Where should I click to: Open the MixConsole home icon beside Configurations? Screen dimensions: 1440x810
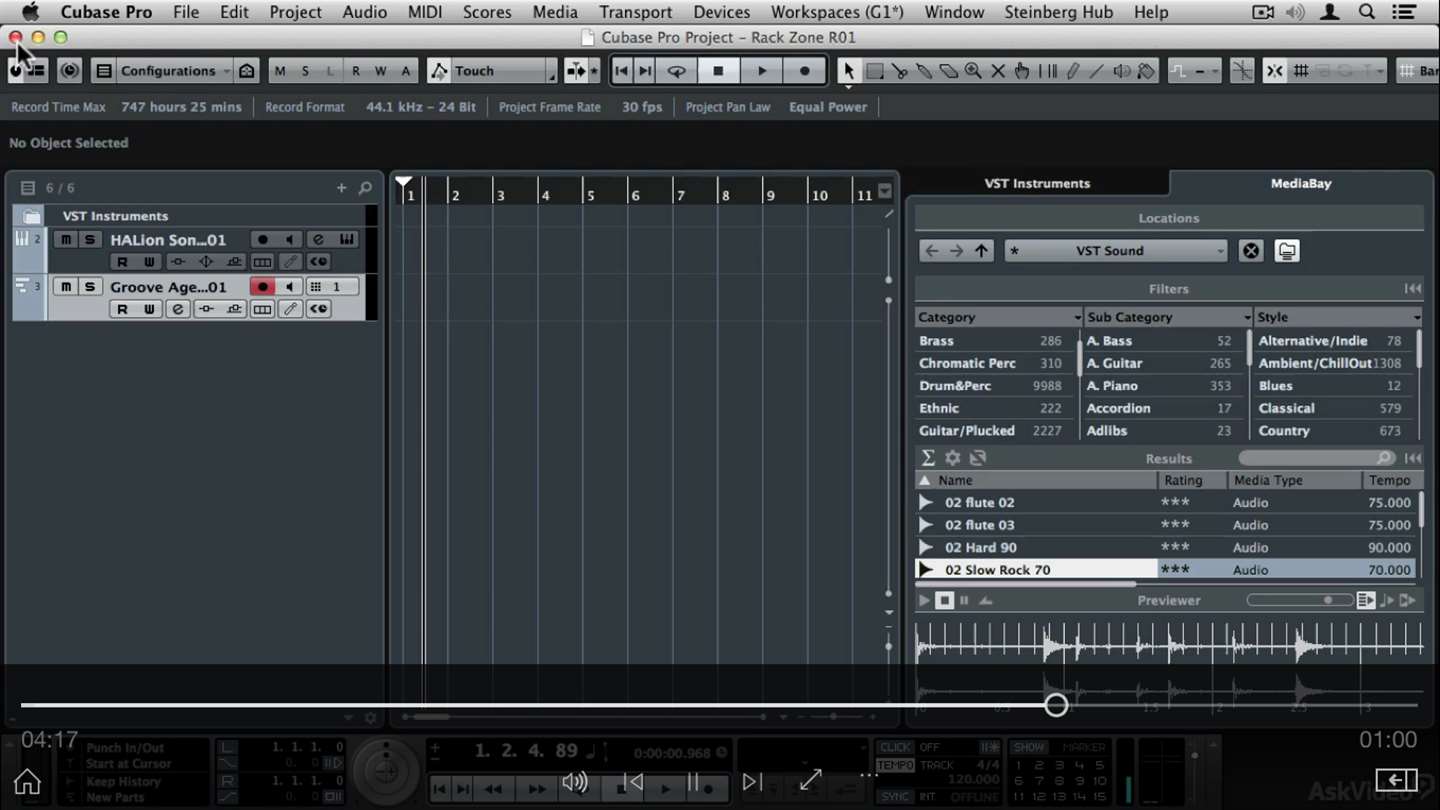247,71
